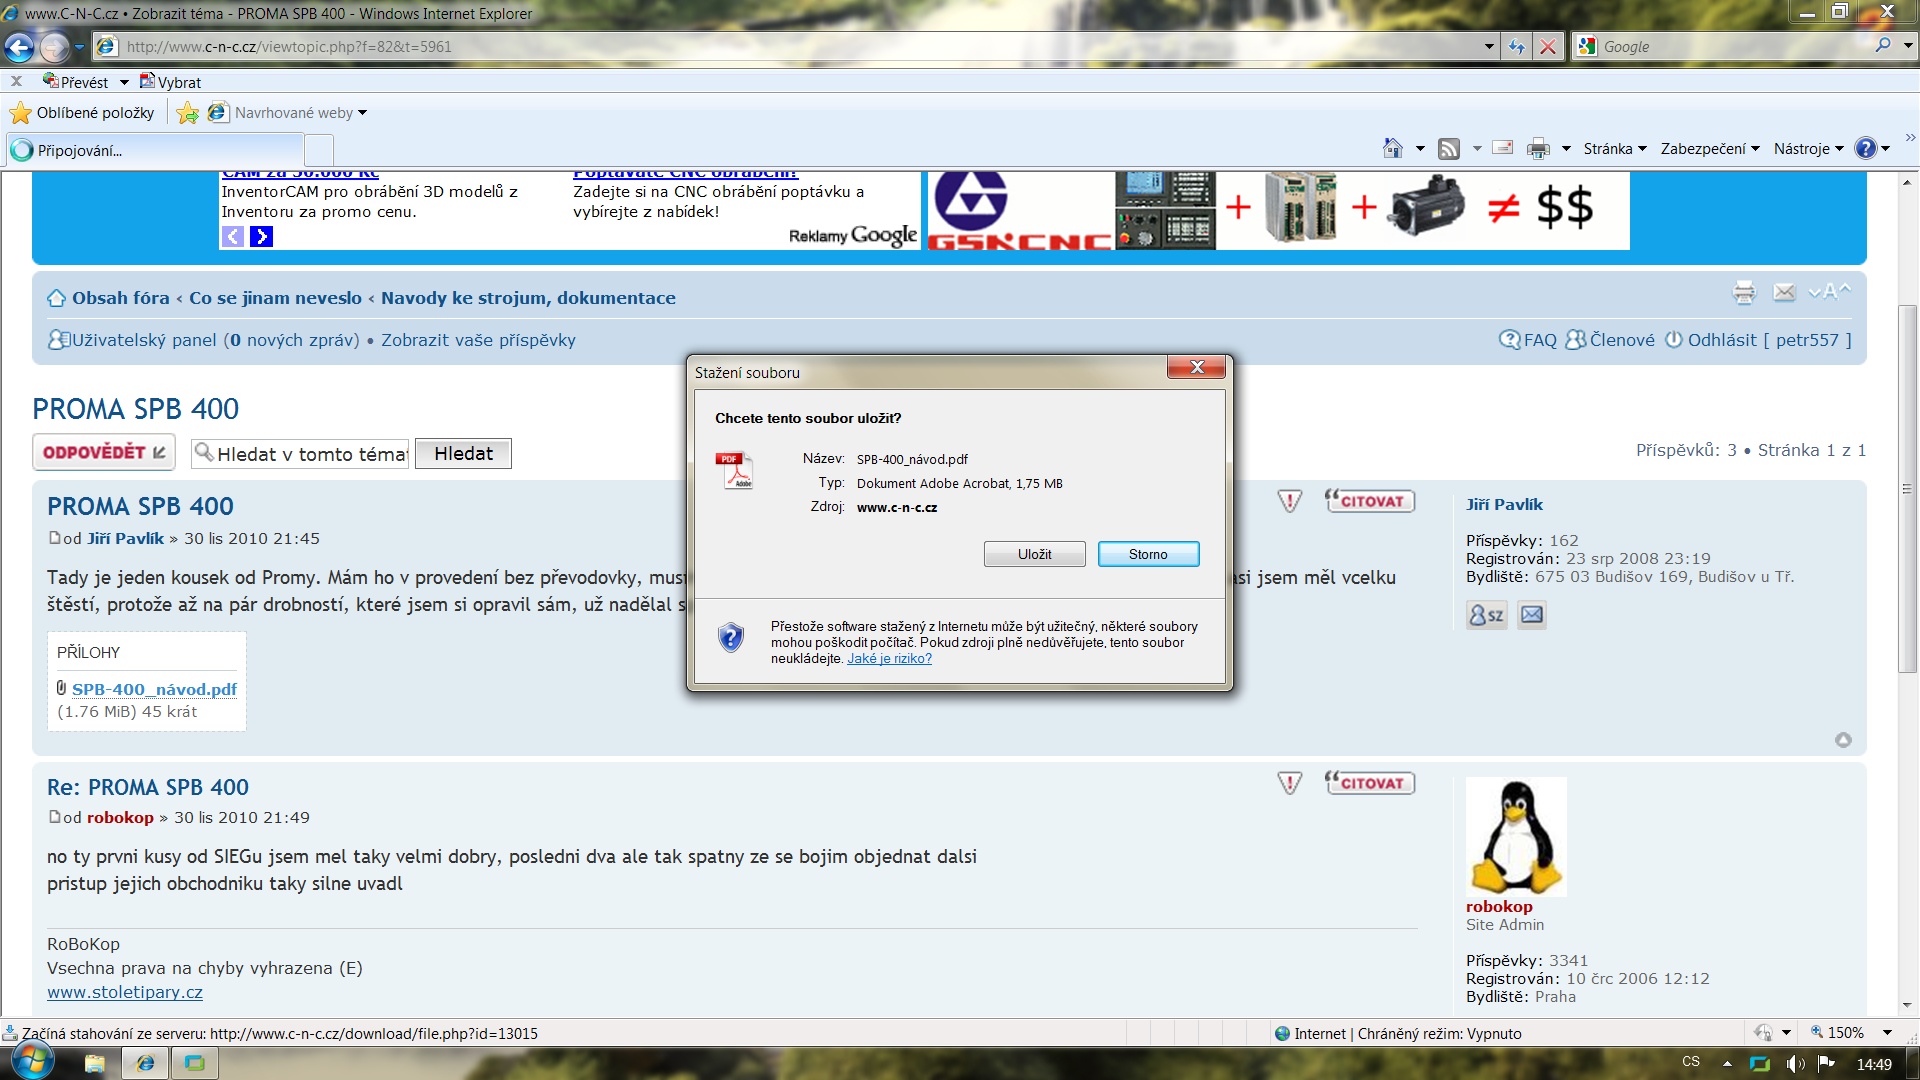Image resolution: width=1920 pixels, height=1080 pixels.
Task: Click the Home icon in the command bar
Action: click(x=1392, y=149)
